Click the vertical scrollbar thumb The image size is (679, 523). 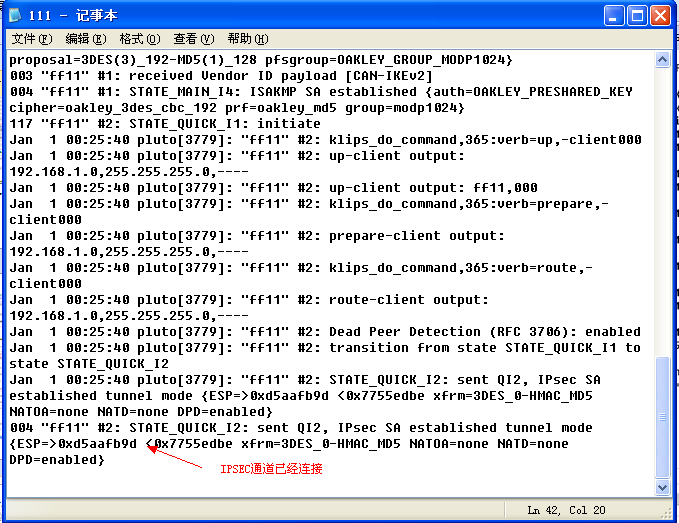pyautogui.click(x=664, y=415)
